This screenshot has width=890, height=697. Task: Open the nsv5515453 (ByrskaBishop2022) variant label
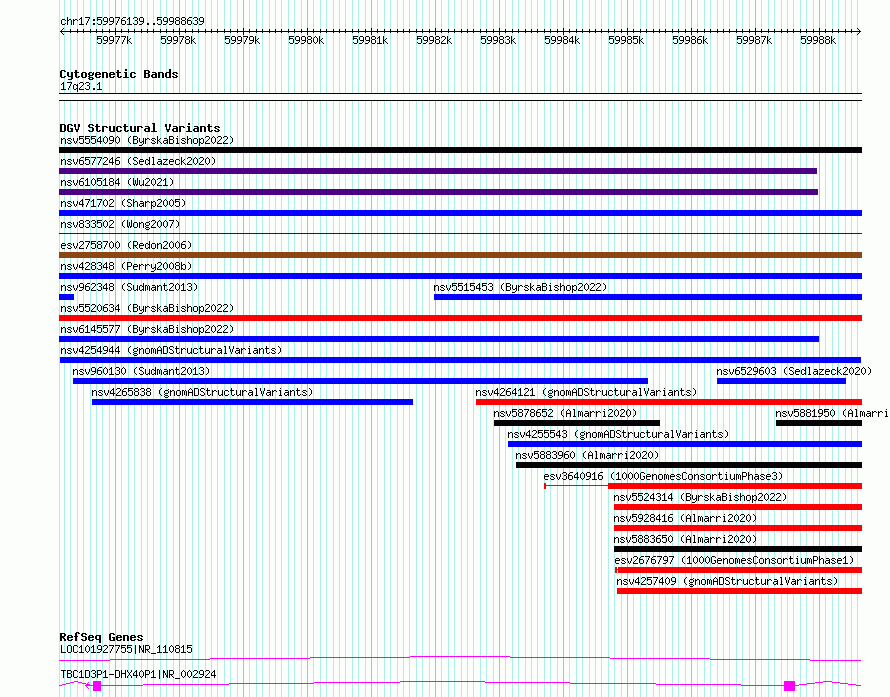point(520,287)
